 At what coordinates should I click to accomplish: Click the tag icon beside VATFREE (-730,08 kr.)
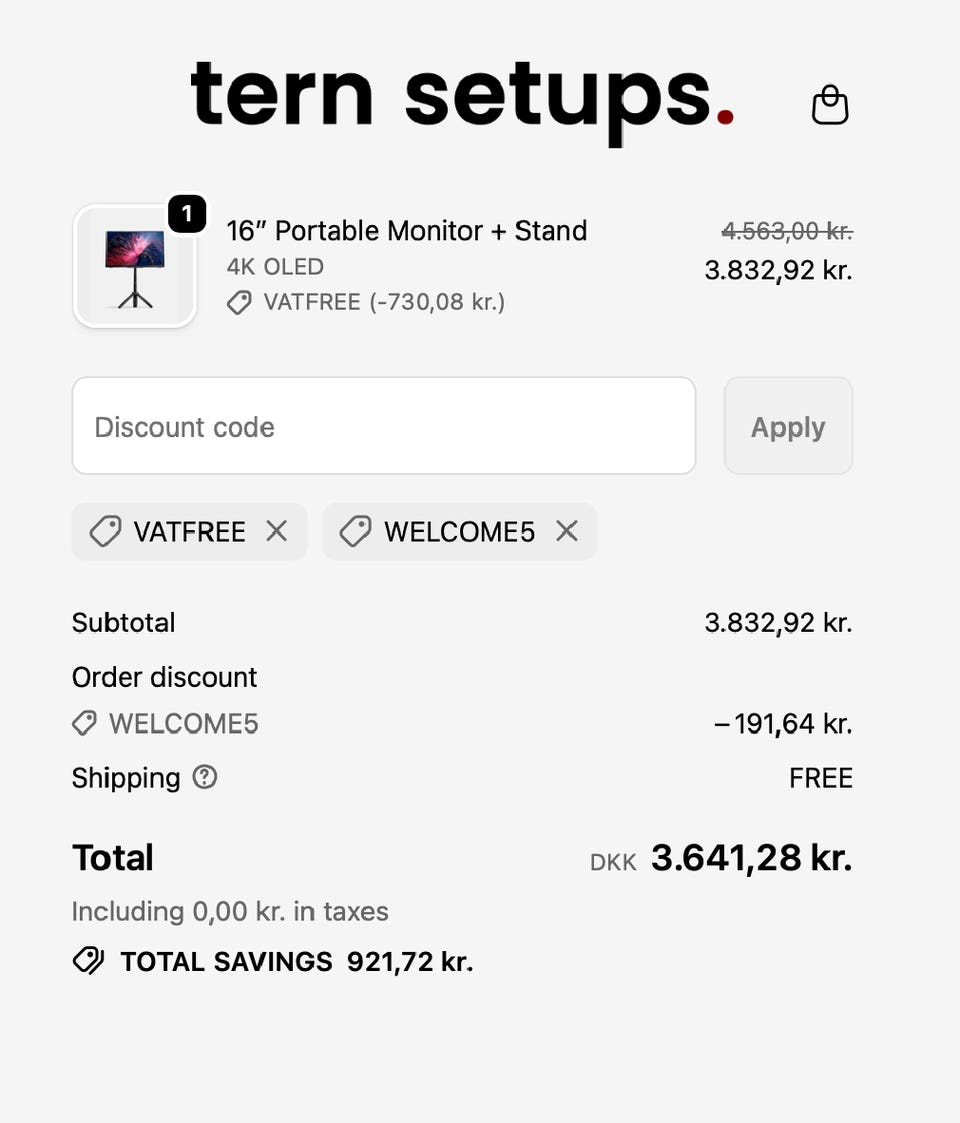(239, 302)
